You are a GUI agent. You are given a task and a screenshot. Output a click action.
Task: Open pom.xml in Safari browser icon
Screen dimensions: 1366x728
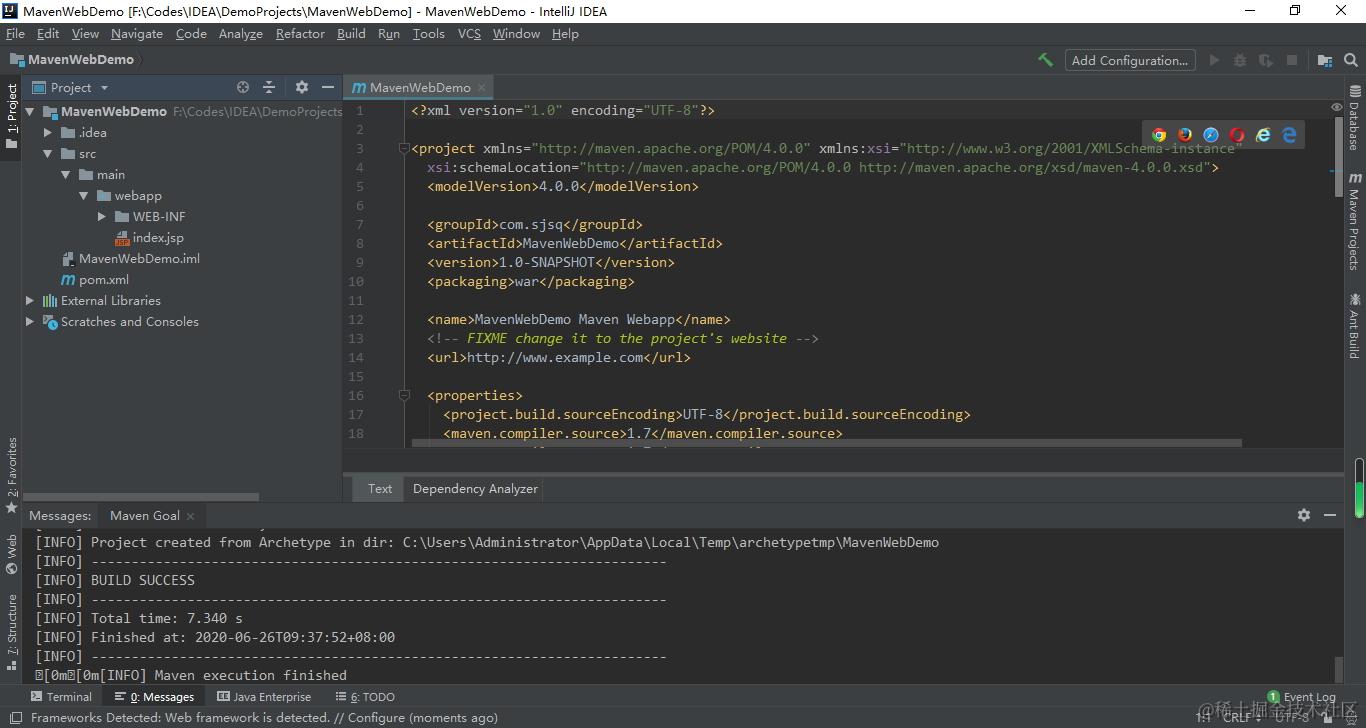click(1211, 135)
